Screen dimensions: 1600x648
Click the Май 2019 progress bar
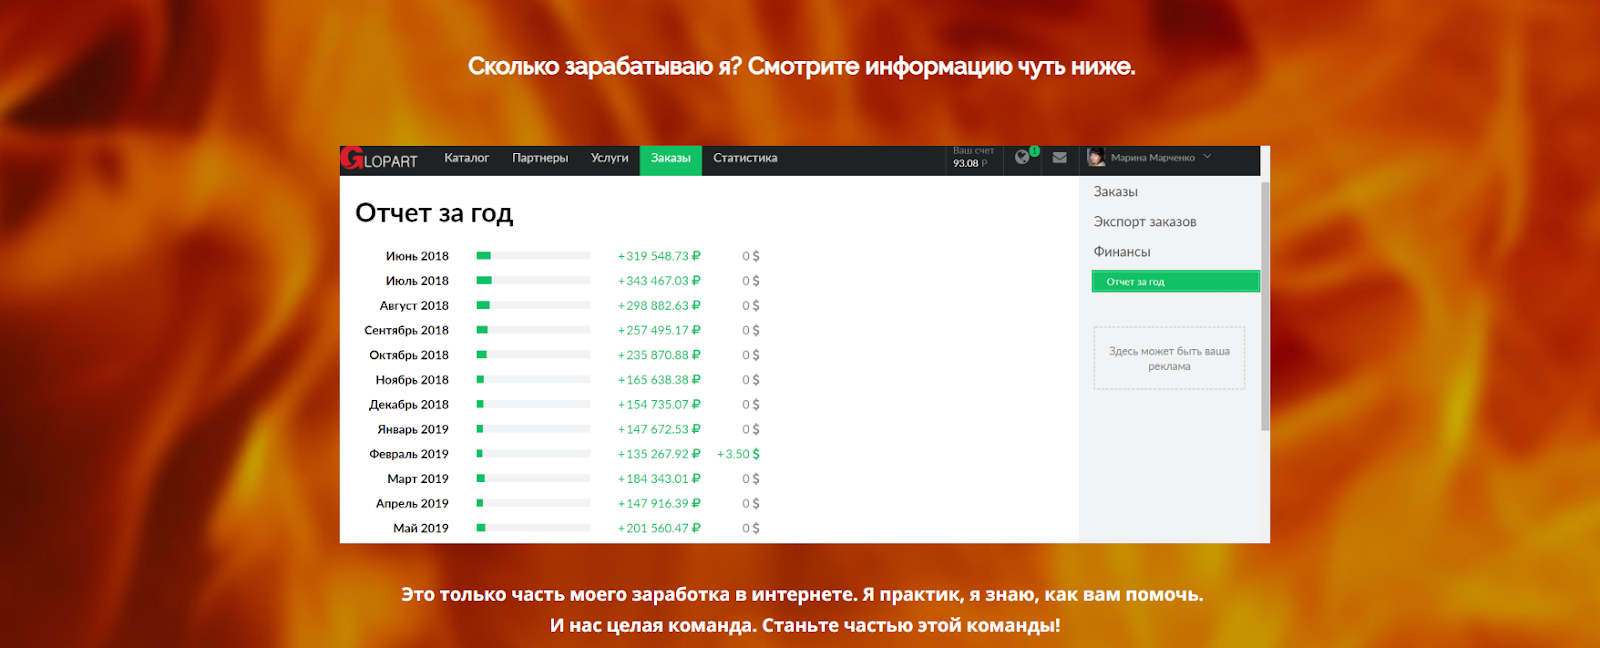click(x=533, y=528)
